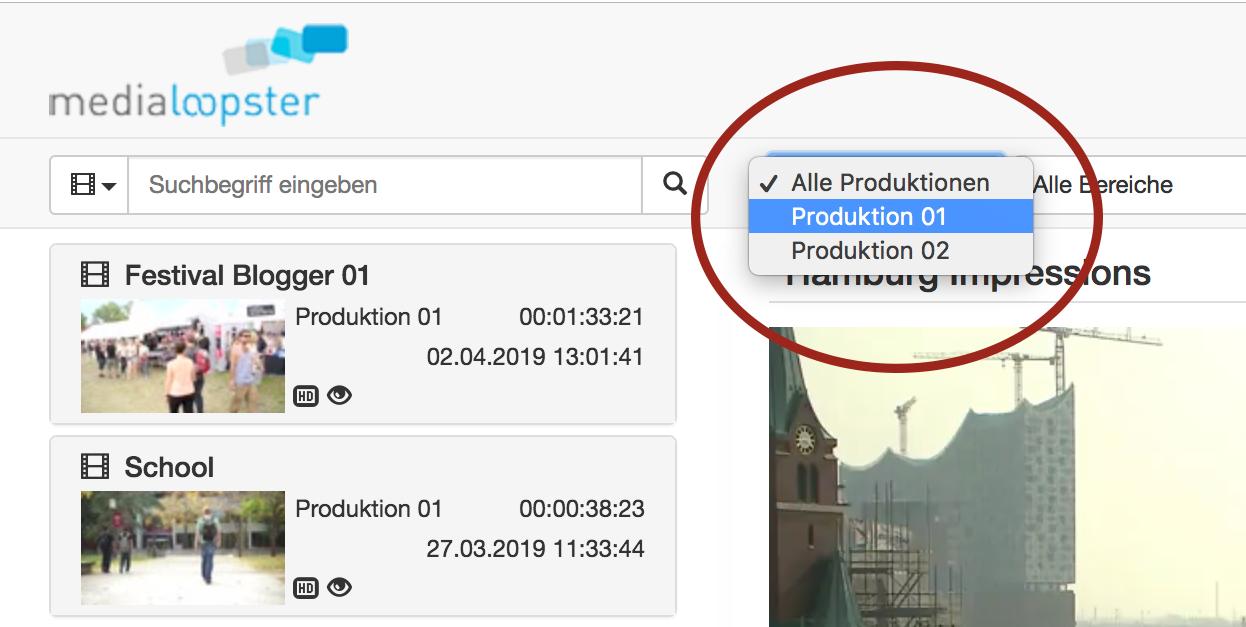Click School date 27.03.2019 11:33:44
This screenshot has height=627, width=1246.
coord(535,549)
